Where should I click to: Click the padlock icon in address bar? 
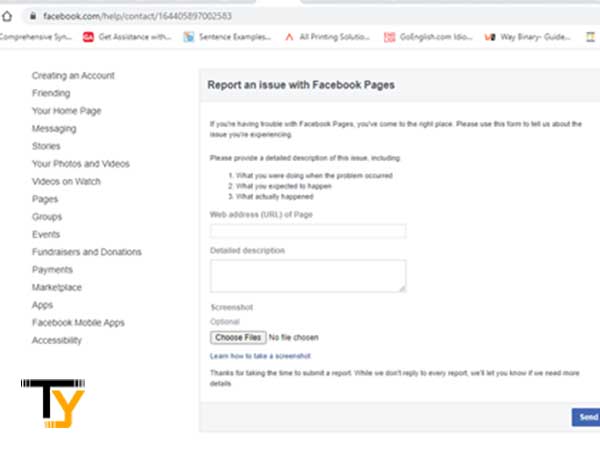(x=33, y=16)
